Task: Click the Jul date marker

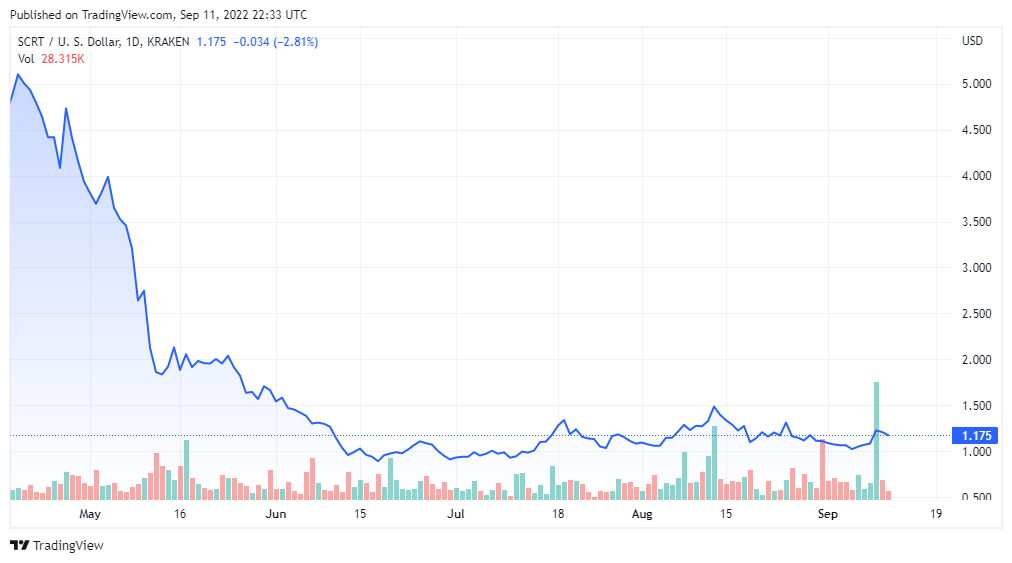Action: (456, 514)
